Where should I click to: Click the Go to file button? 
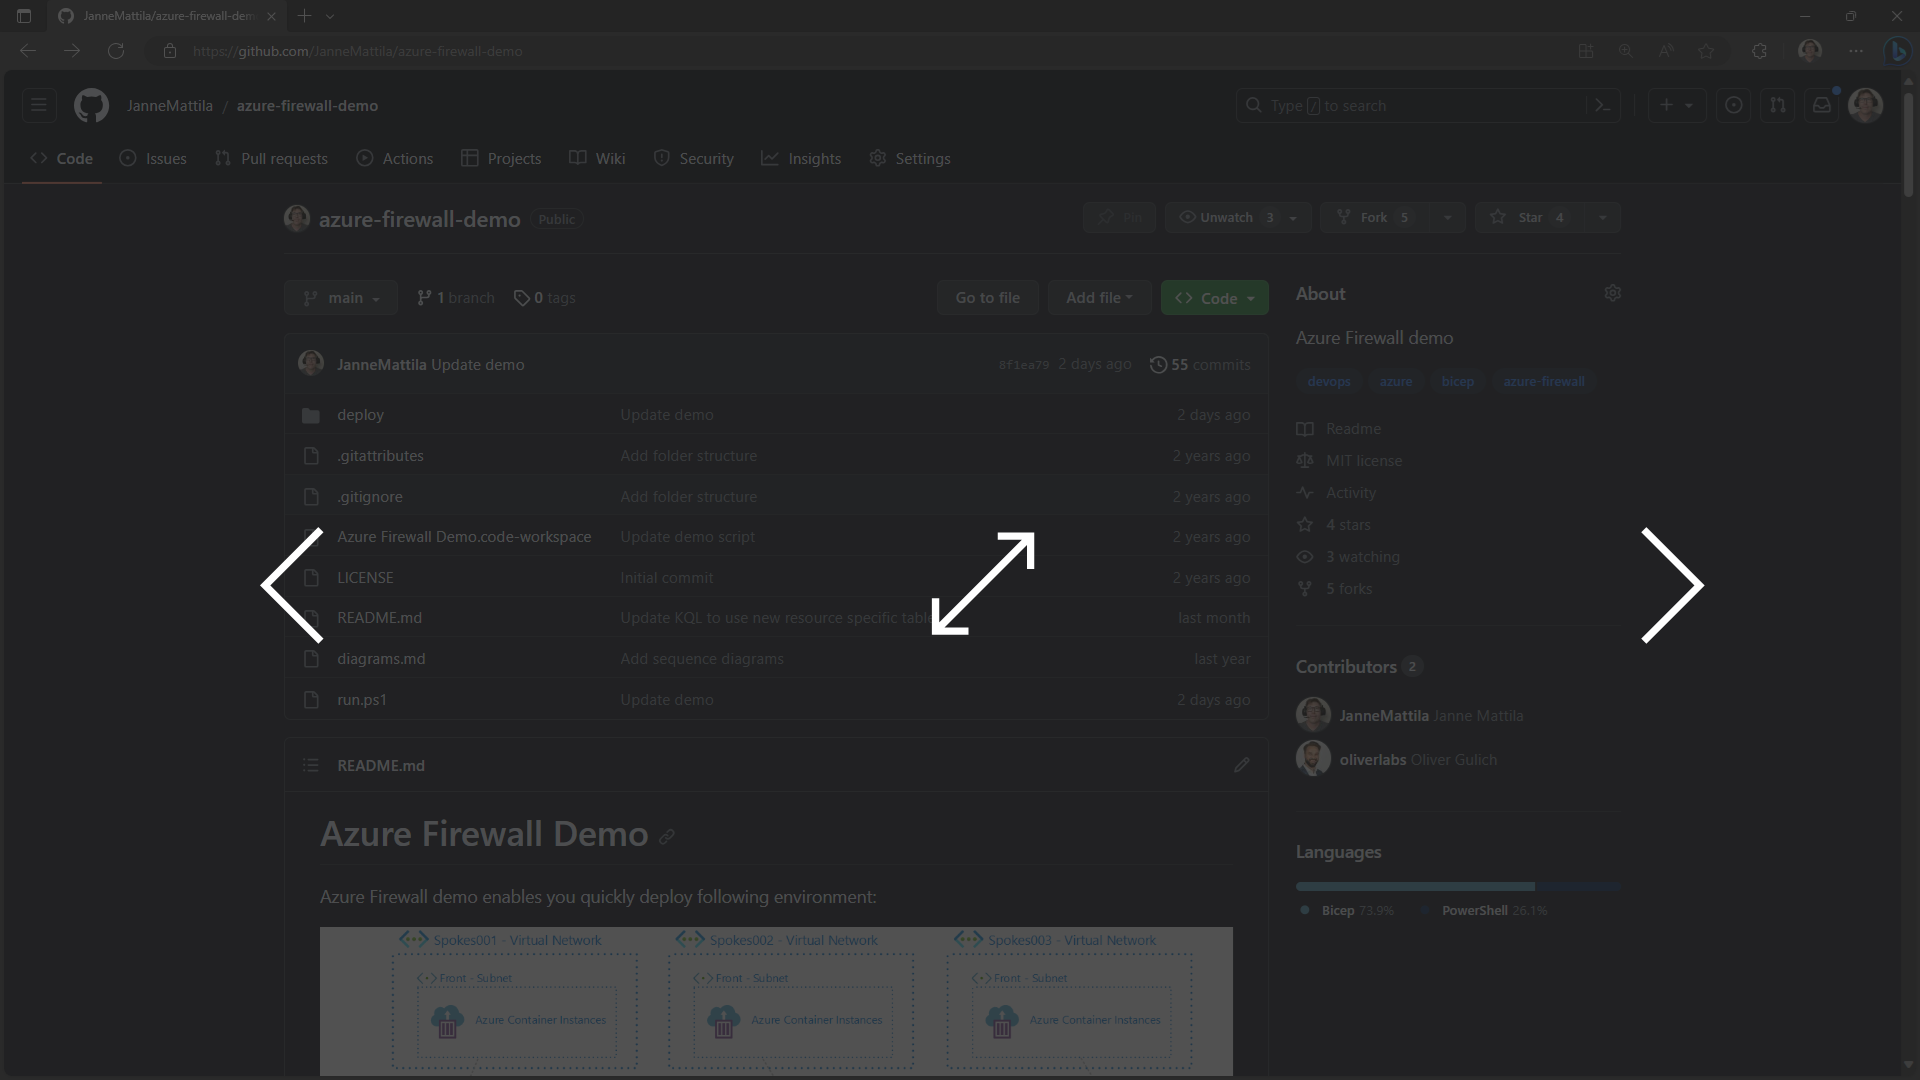click(988, 298)
